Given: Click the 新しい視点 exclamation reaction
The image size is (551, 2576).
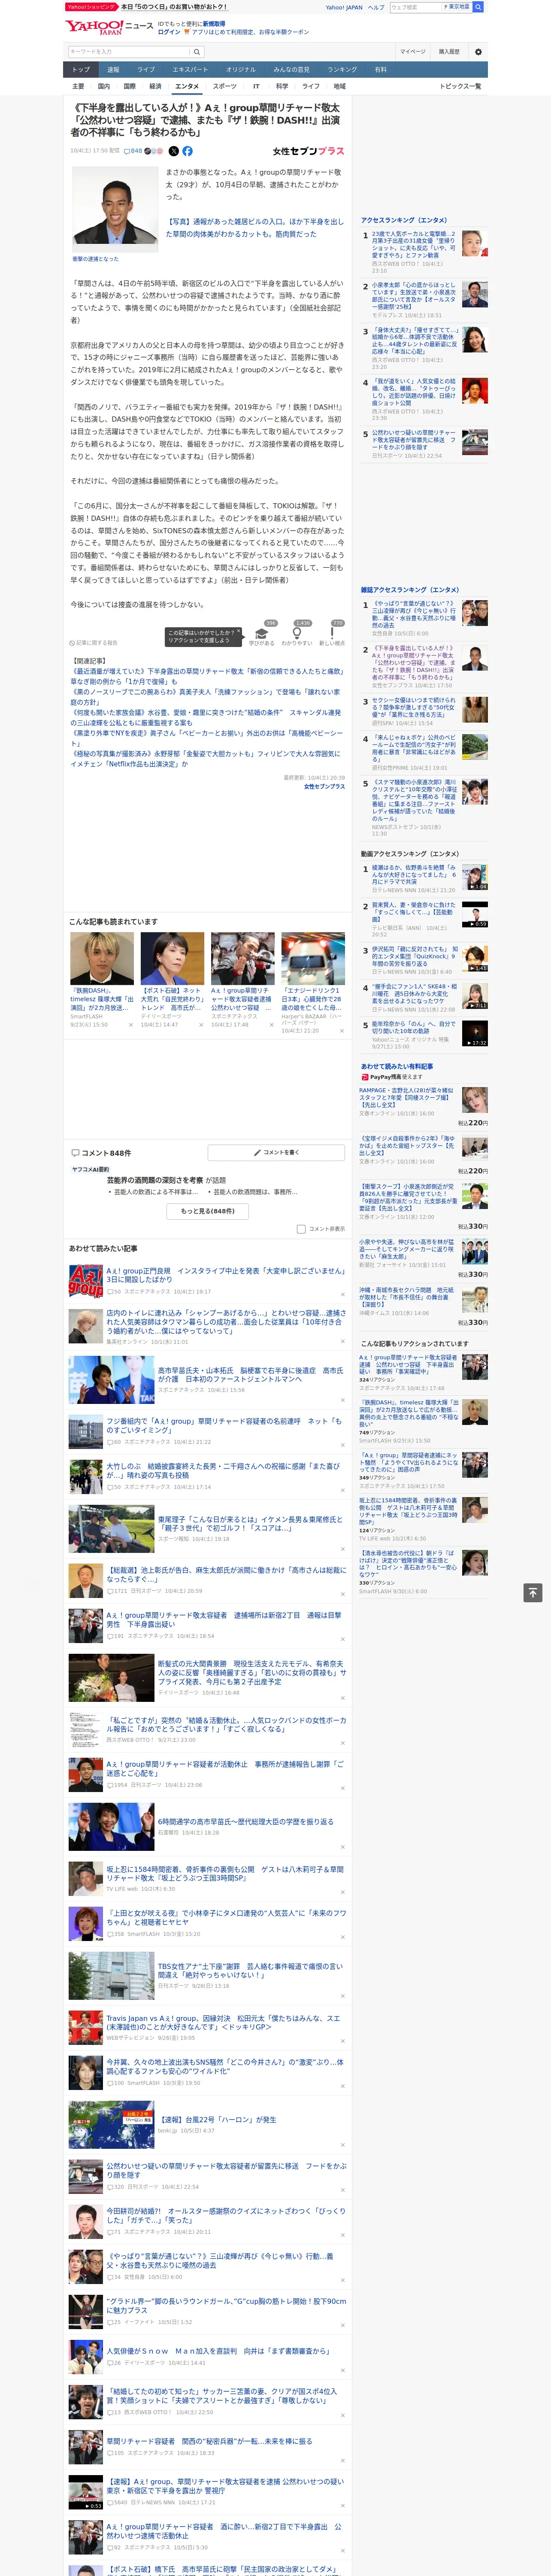Looking at the screenshot, I should [332, 633].
